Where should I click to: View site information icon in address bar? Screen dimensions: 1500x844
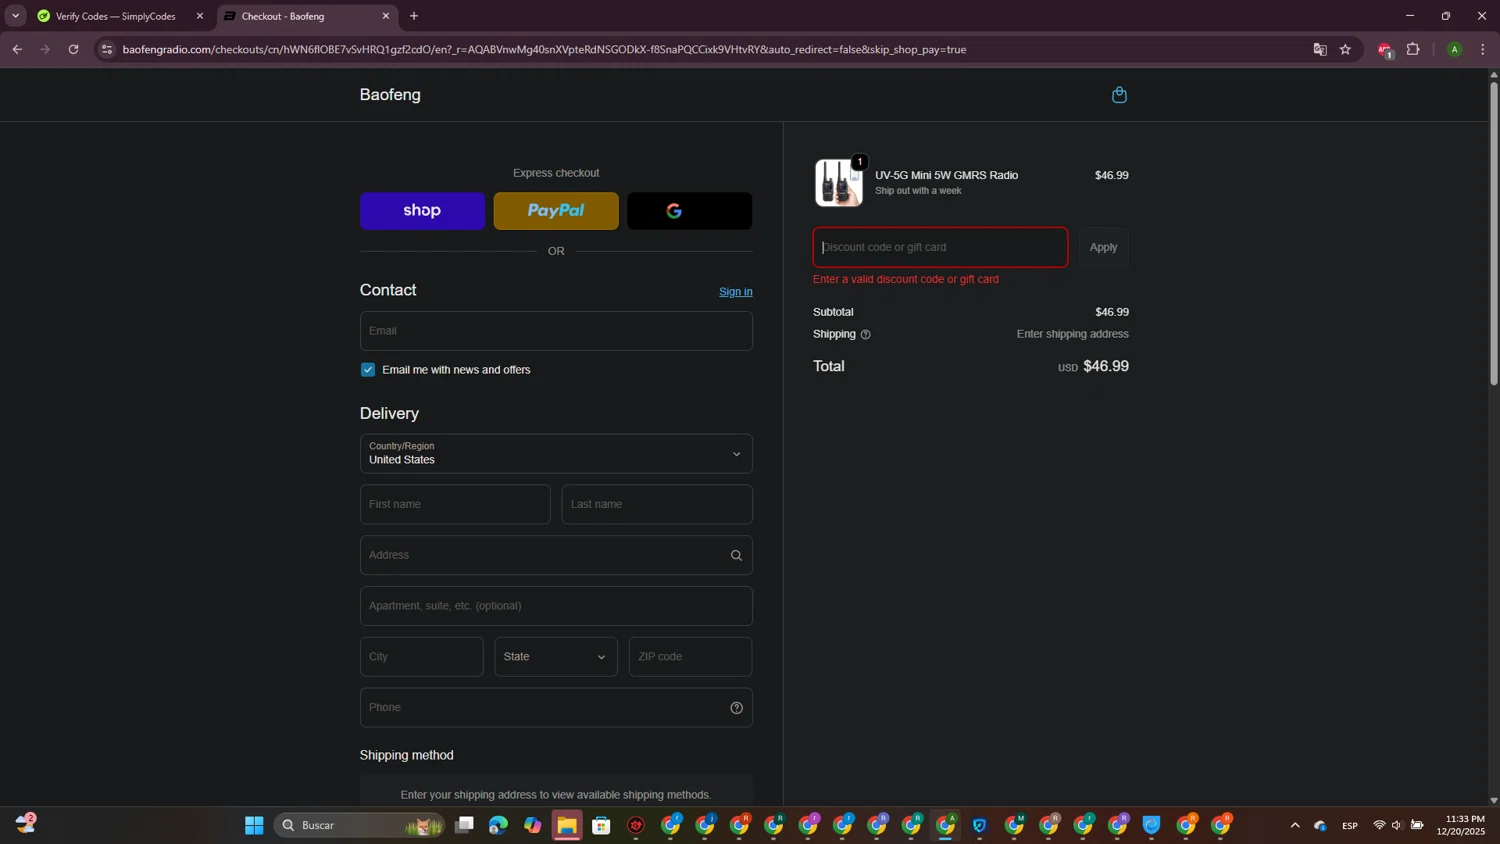[107, 49]
